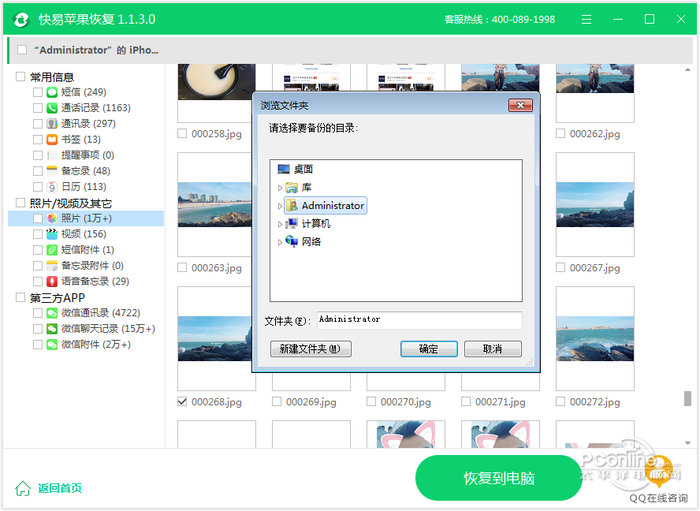Image resolution: width=700 pixels, height=511 pixels.
Task: Select 视频 (156) category
Action: (x=83, y=234)
